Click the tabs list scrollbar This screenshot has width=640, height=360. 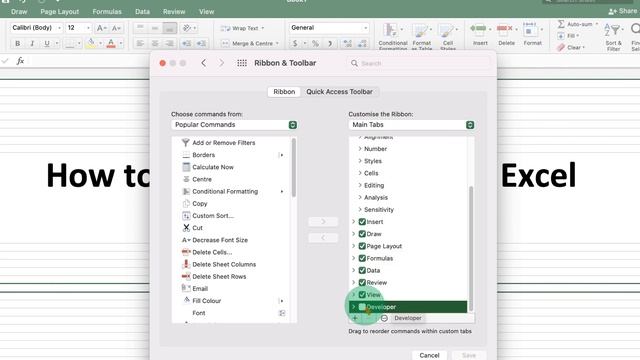[471, 248]
